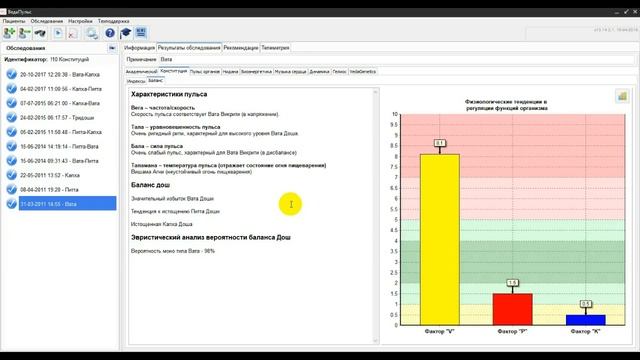640x360 pixels.
Task: Select the Музыка сердца sub-tab
Action: 291,72
